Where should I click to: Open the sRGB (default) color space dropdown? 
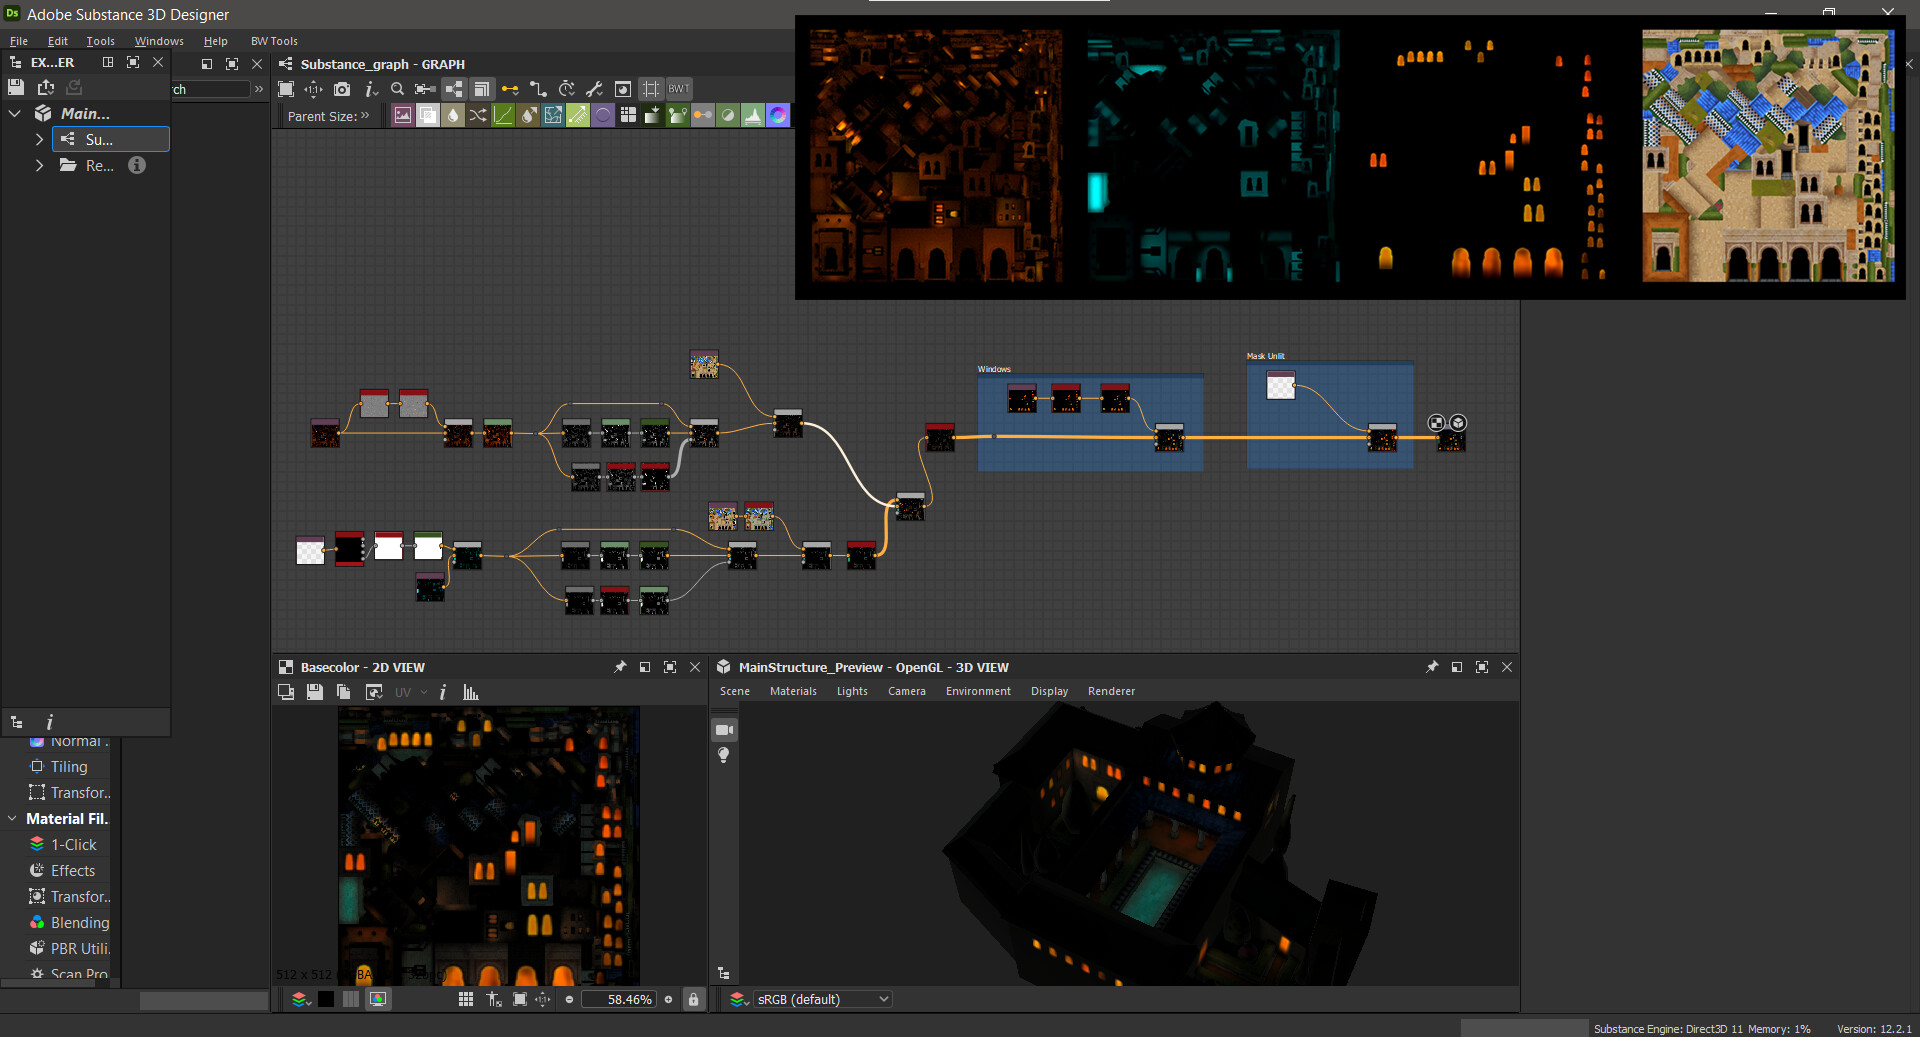tap(822, 999)
